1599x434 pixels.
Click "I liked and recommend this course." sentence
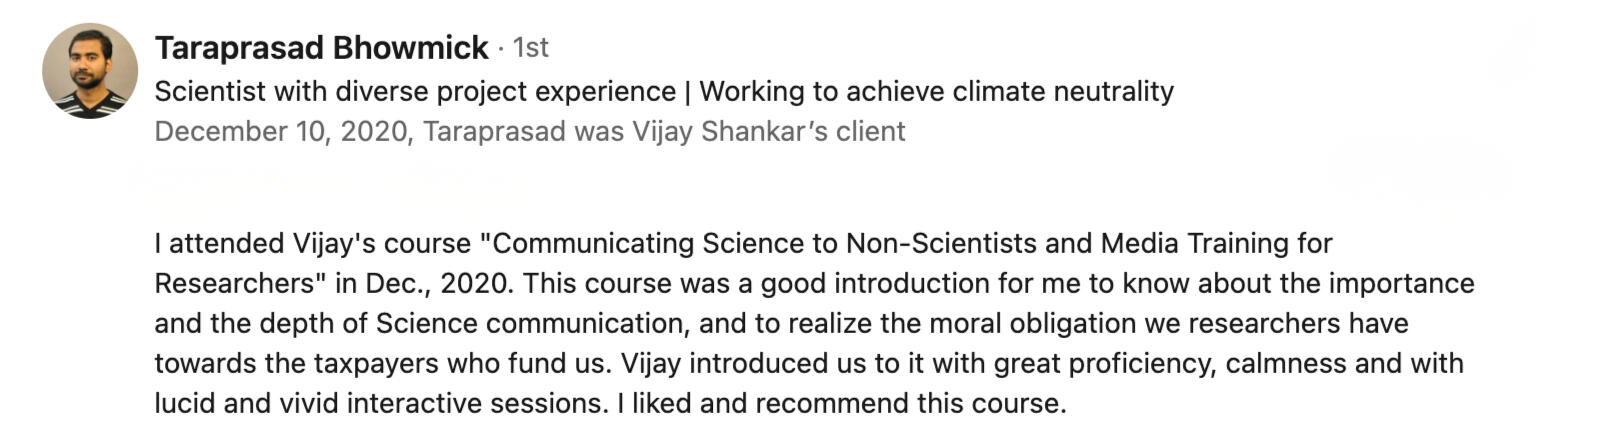842,403
